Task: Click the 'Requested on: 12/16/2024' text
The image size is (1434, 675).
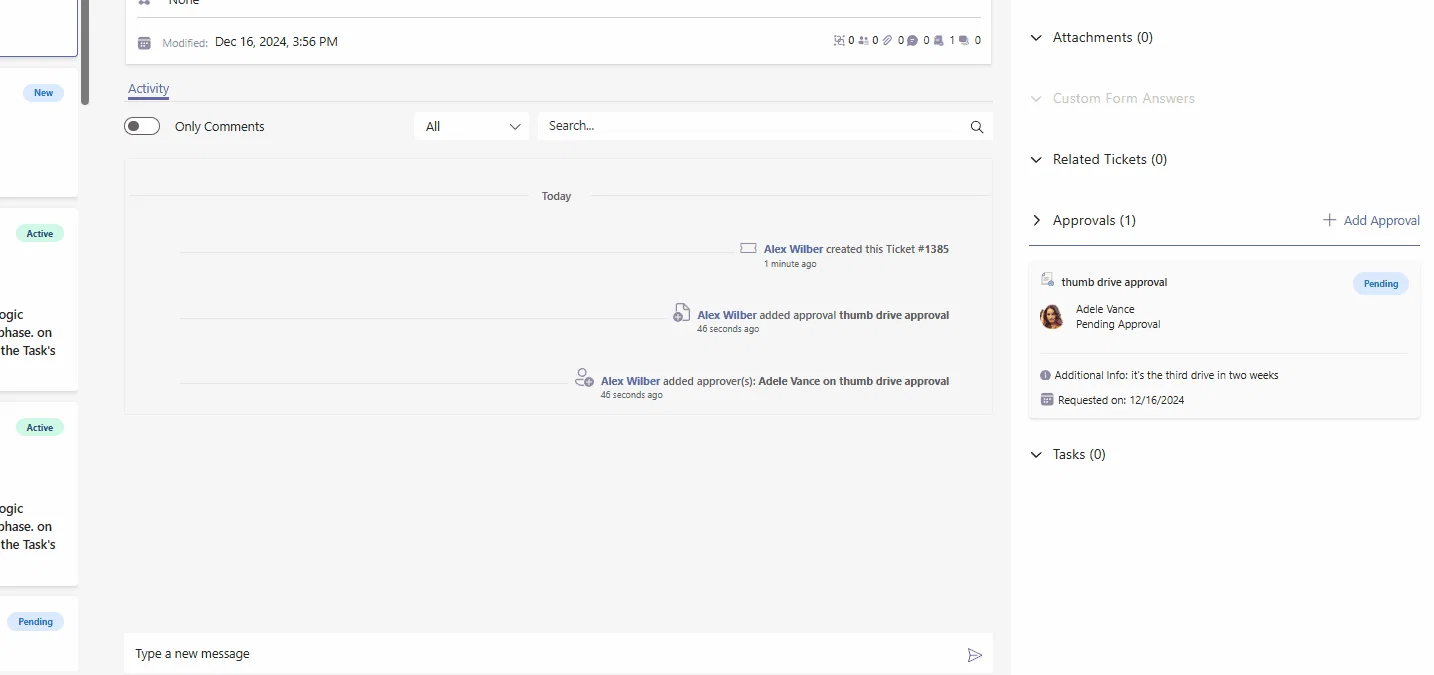Action: coord(1121,400)
